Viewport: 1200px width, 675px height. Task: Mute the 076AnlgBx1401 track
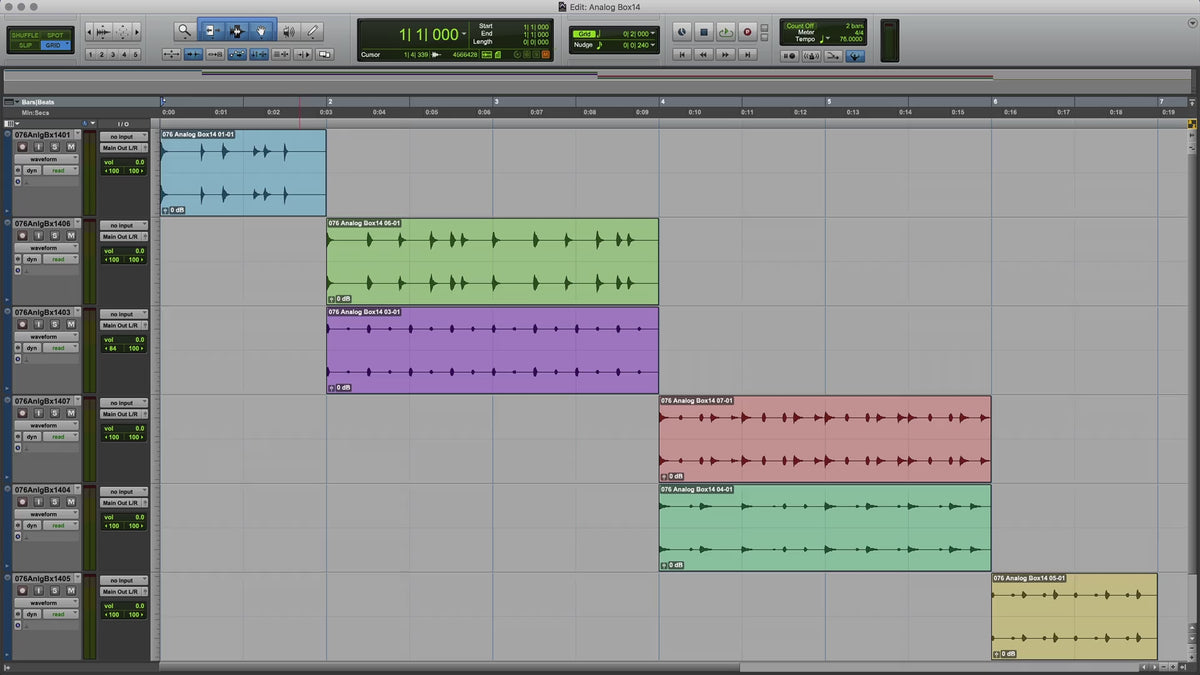pos(70,147)
